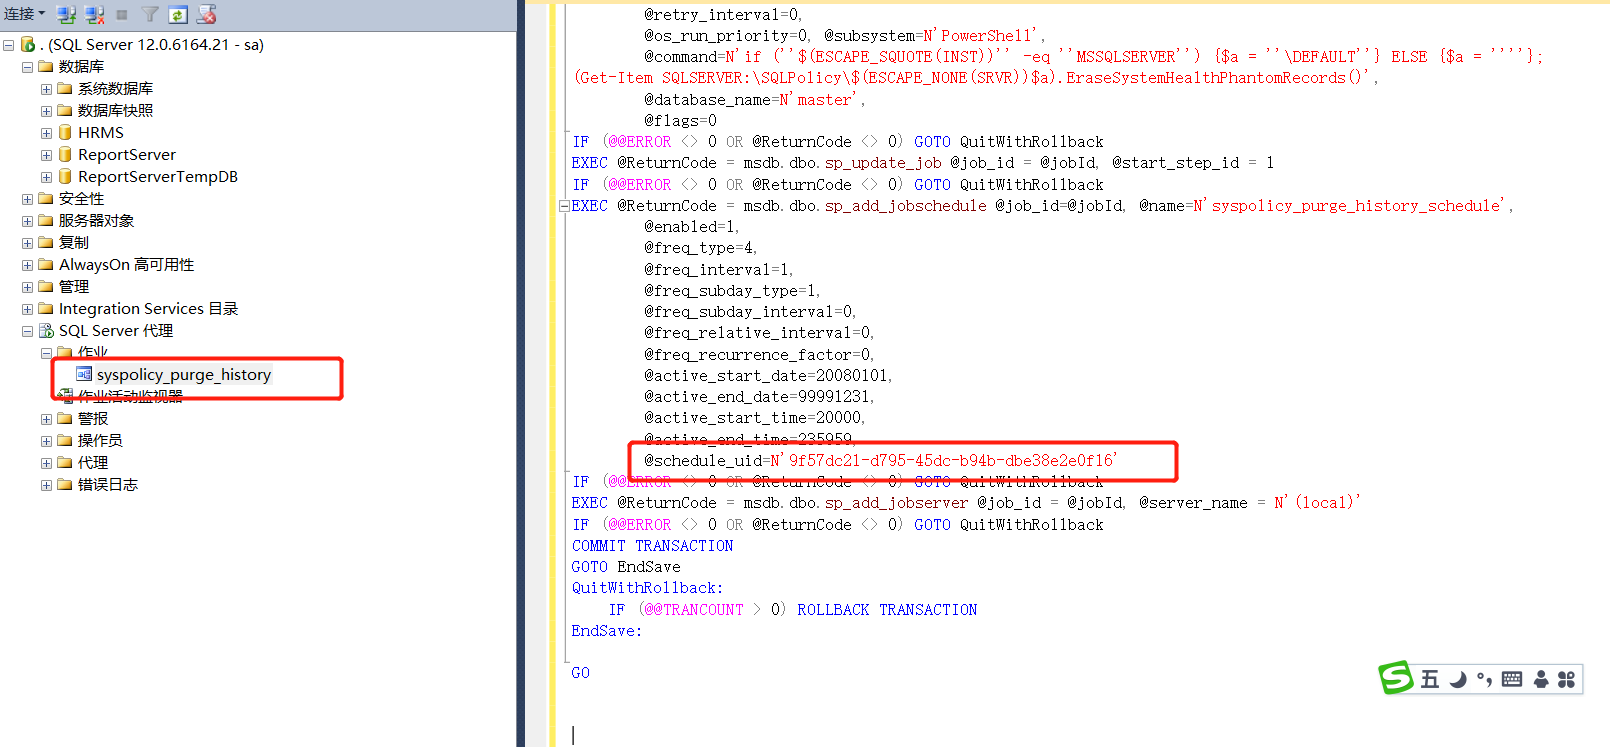Click the Refresh toolbar icon

click(x=178, y=14)
